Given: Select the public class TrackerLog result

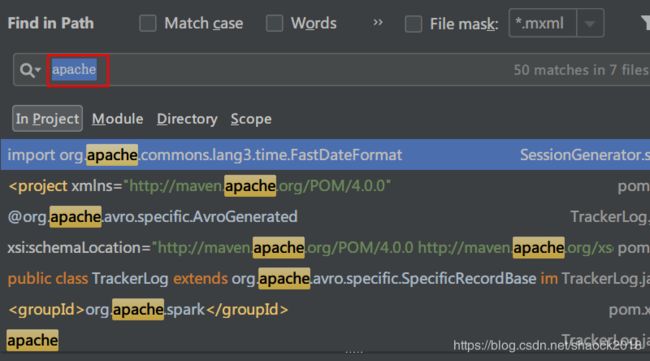Looking at the screenshot, I should pos(325,279).
